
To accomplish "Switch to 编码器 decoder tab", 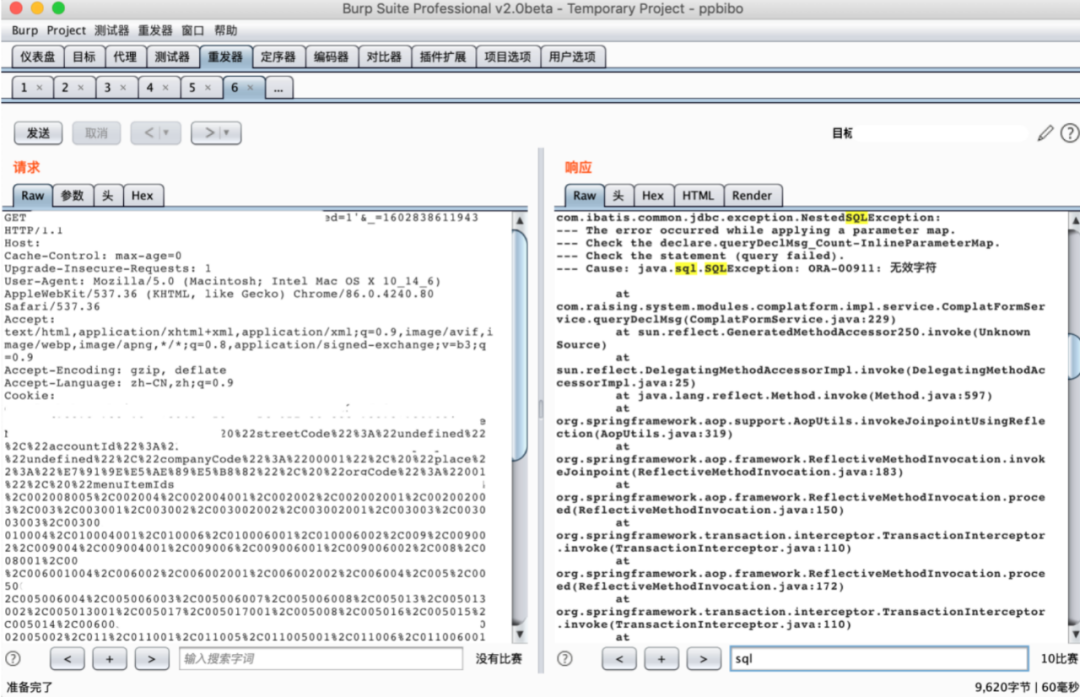I will click(331, 56).
